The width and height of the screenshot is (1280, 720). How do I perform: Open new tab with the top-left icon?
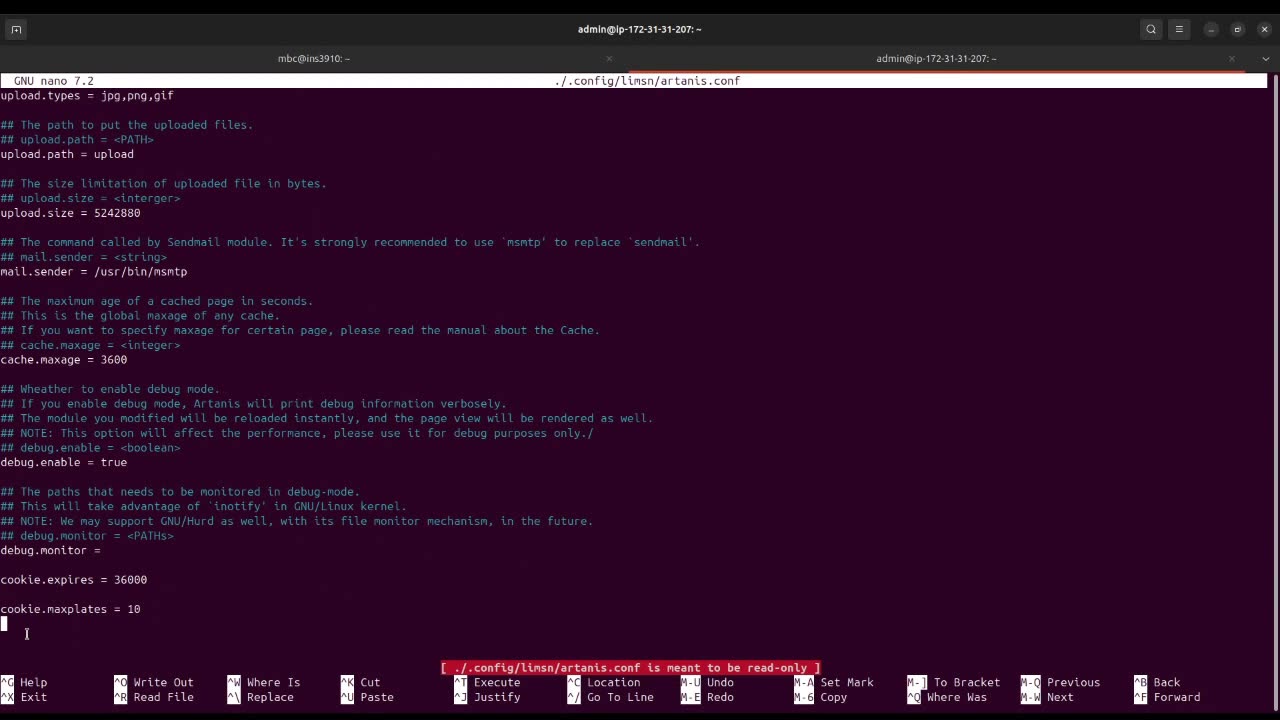coord(16,29)
